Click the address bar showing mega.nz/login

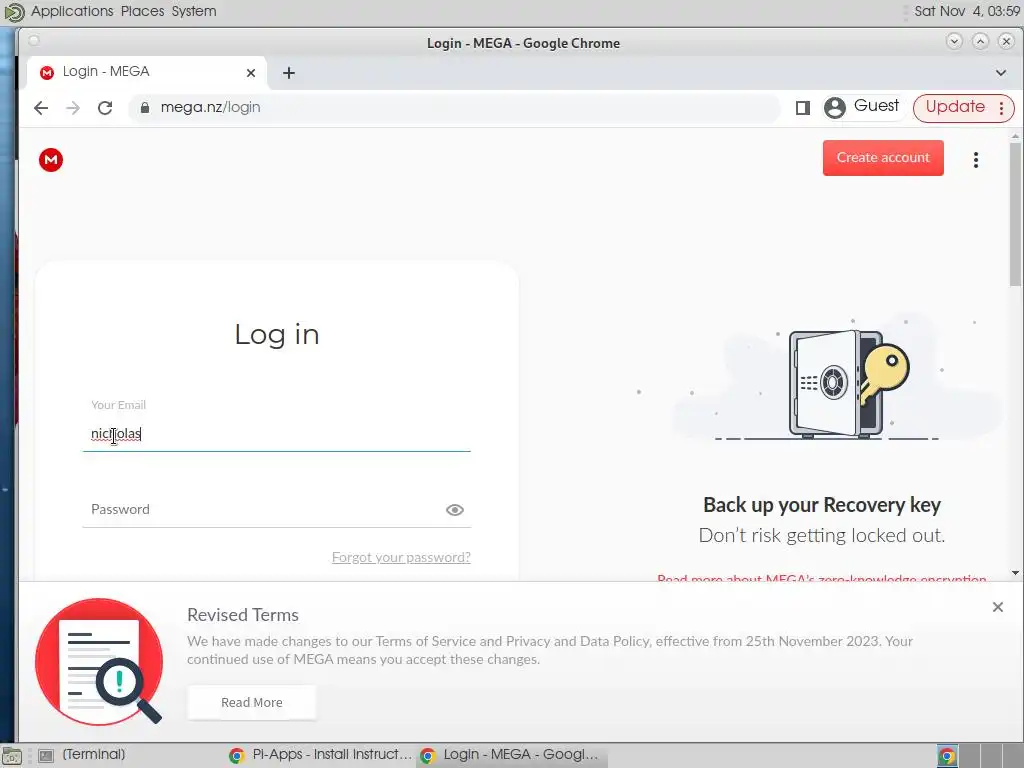pyautogui.click(x=454, y=108)
